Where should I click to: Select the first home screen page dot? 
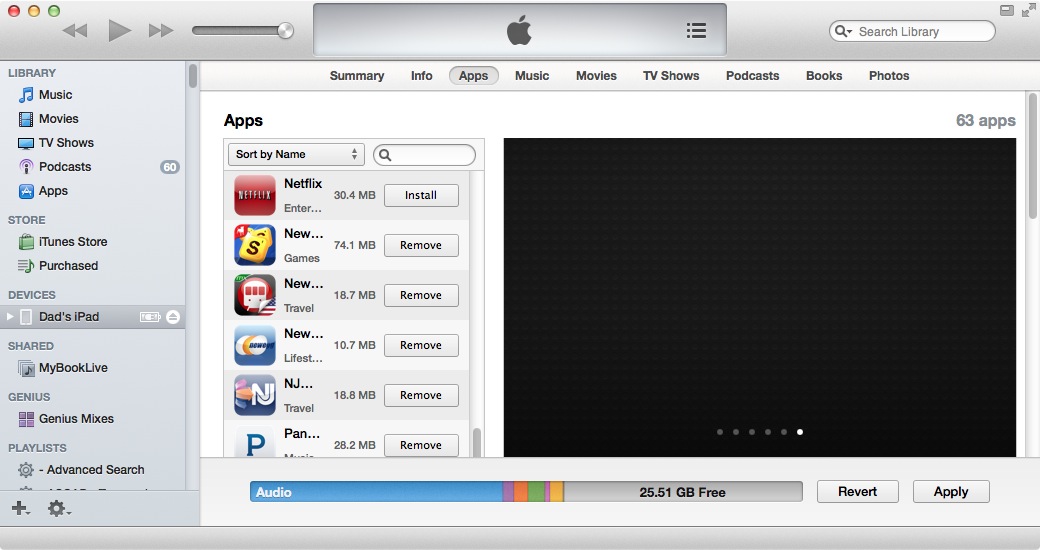(720, 432)
